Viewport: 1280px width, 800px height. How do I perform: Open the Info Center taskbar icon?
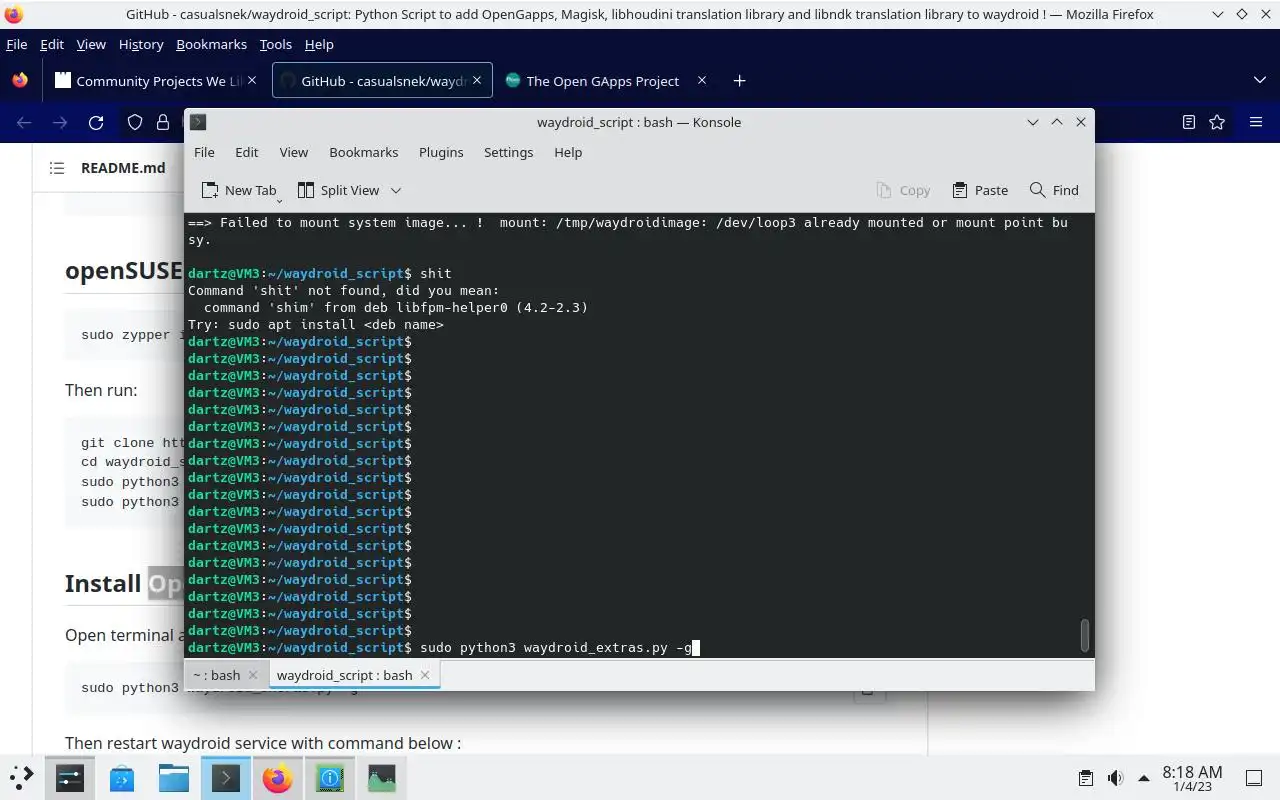tap(330, 777)
